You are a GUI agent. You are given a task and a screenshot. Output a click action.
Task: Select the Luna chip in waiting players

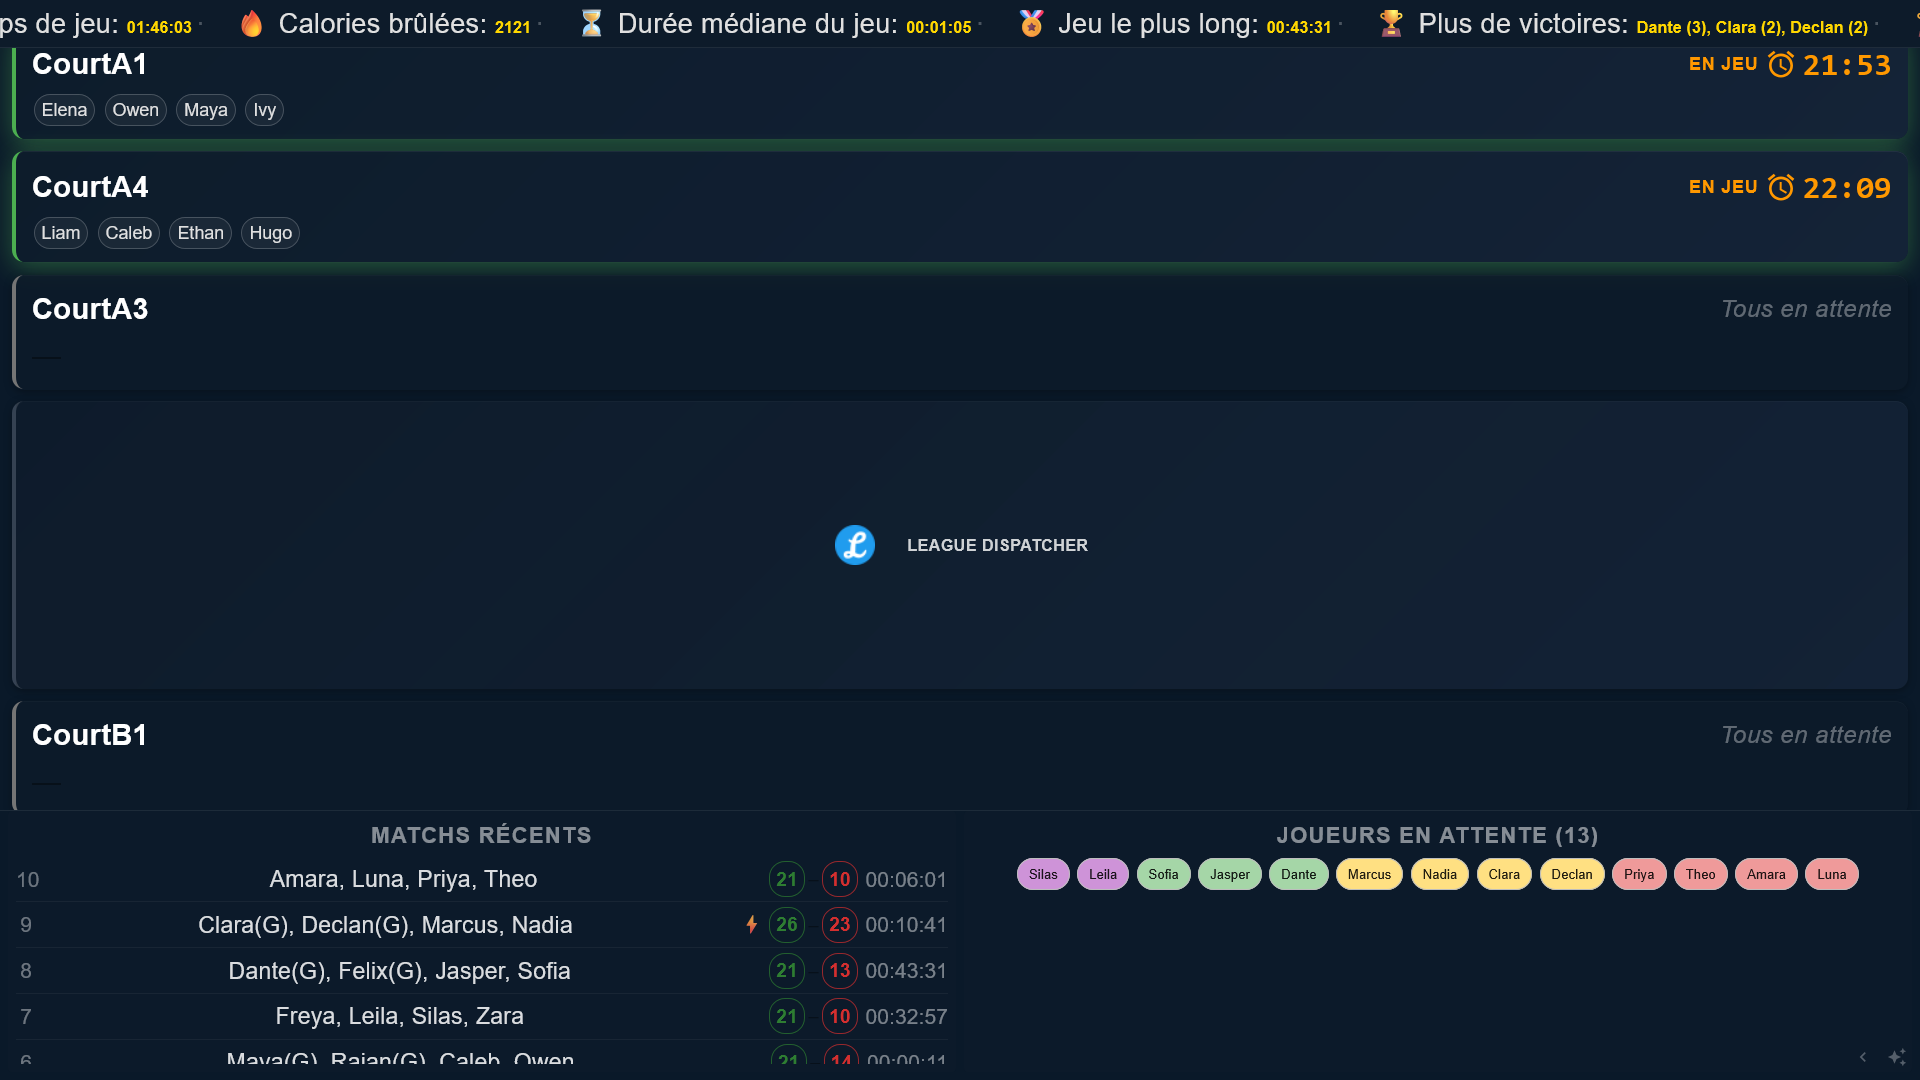1831,874
